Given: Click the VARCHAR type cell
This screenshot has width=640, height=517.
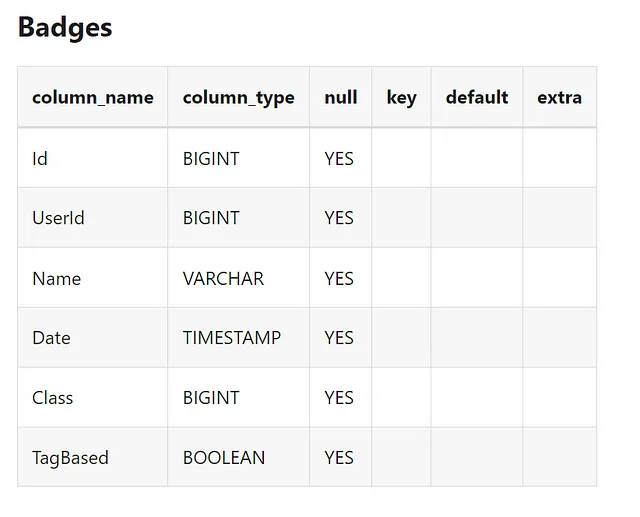Looking at the screenshot, I should [x=238, y=278].
